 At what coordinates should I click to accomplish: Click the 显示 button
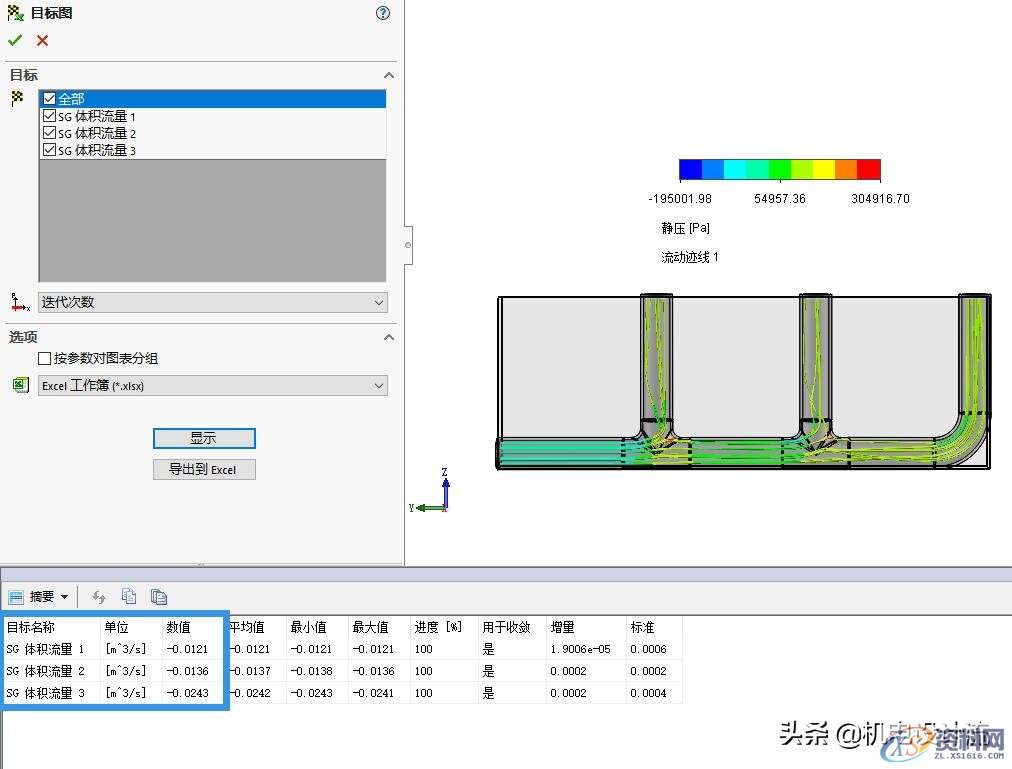click(x=204, y=438)
